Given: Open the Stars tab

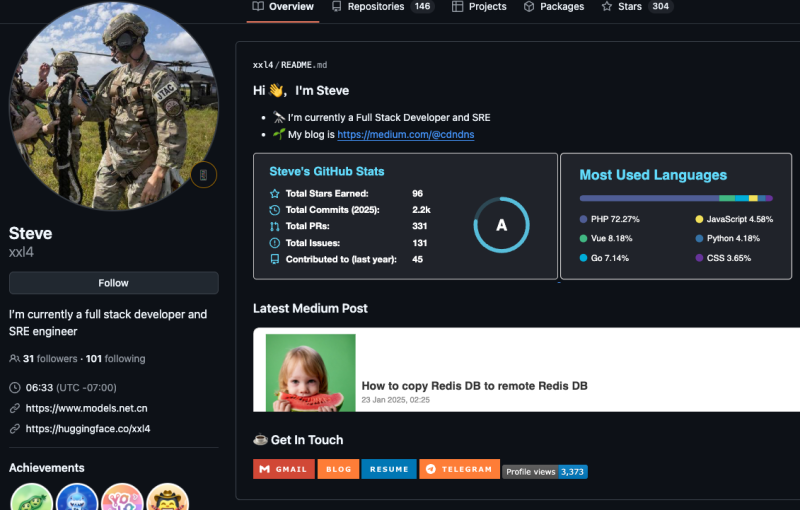Looking at the screenshot, I should tap(636, 7).
